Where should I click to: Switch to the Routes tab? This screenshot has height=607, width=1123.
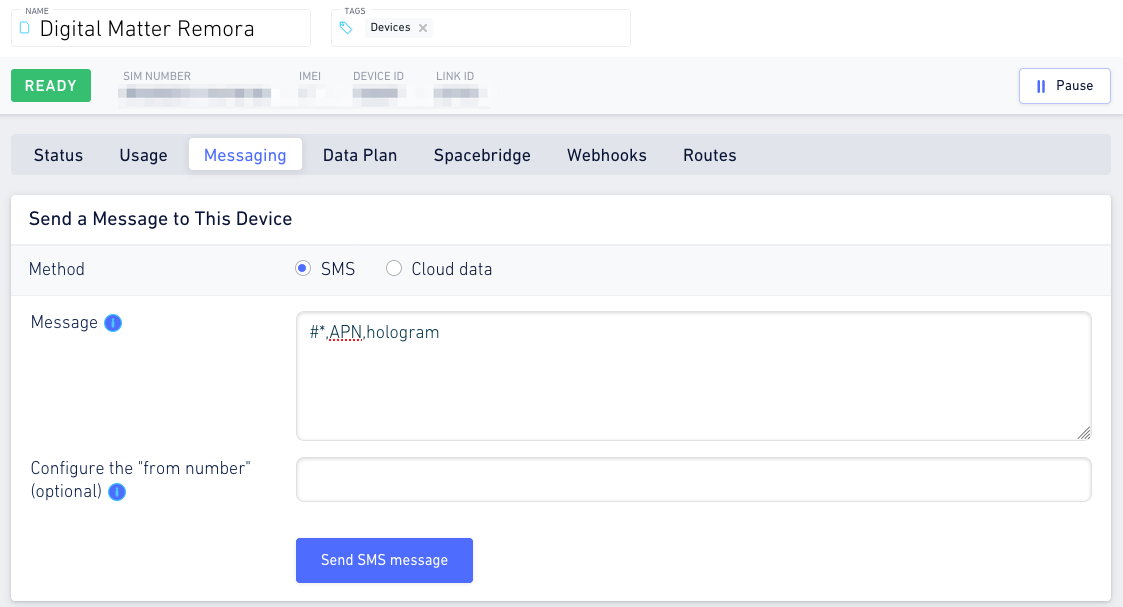click(710, 155)
